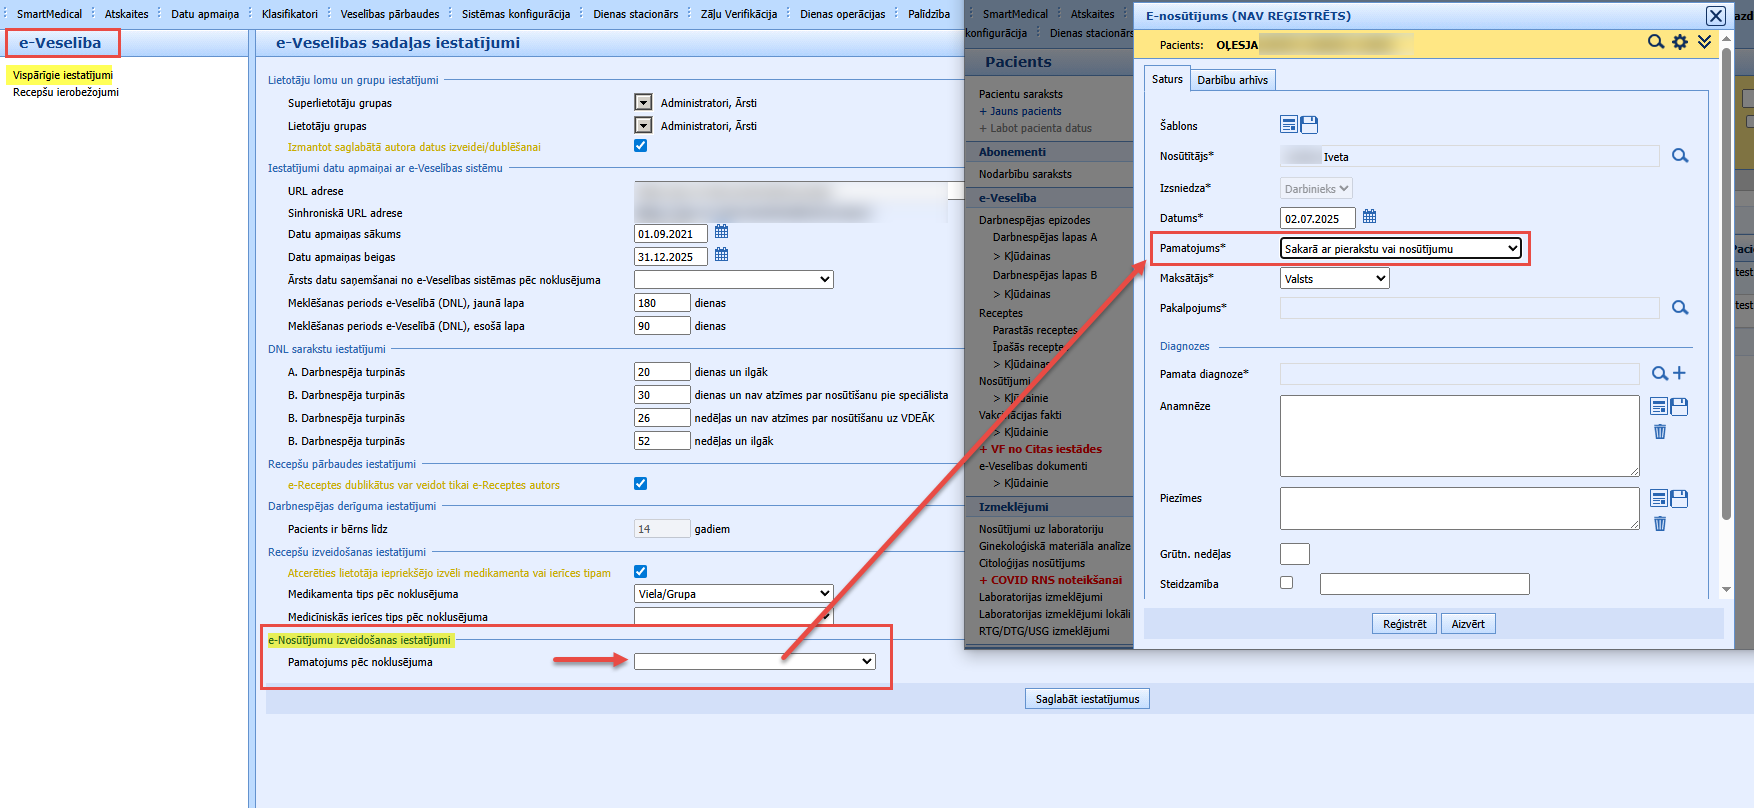The image size is (1754, 808).
Task: Open the Klasifikatori menu
Action: (x=289, y=14)
